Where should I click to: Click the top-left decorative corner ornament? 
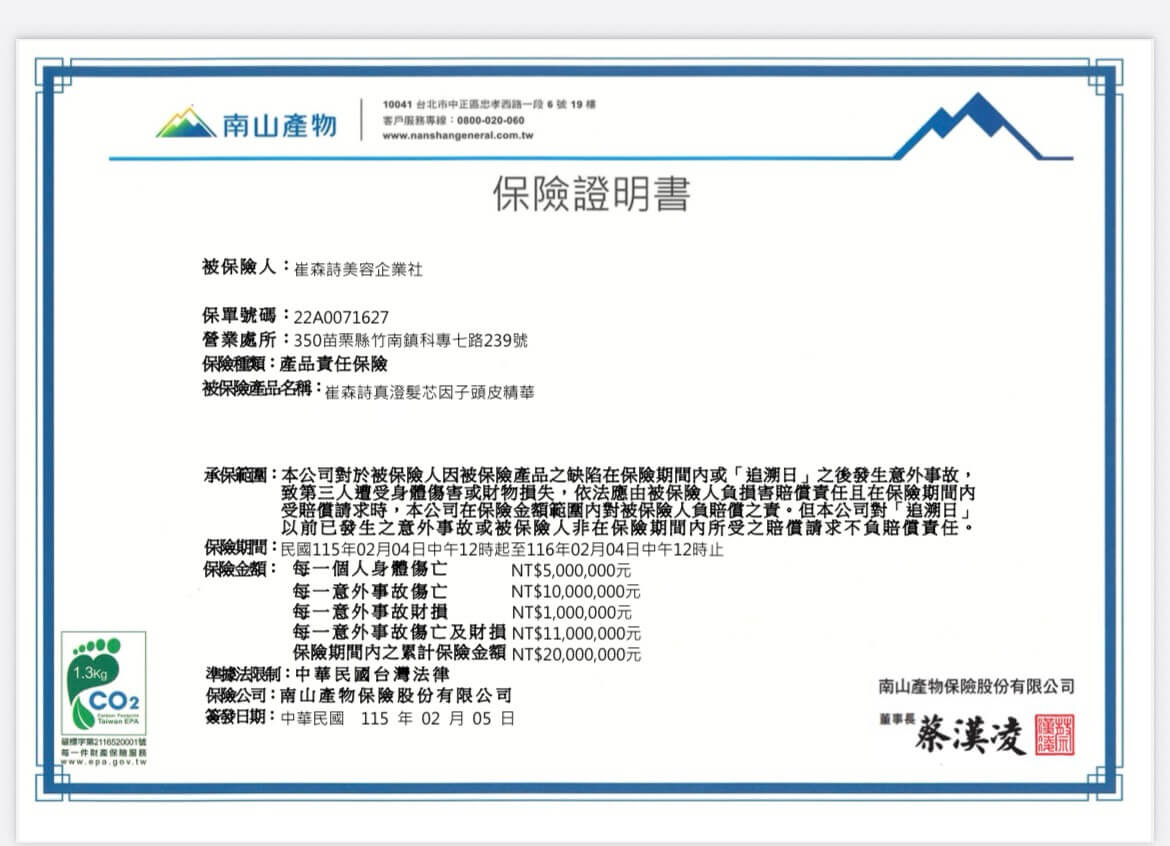50,73
